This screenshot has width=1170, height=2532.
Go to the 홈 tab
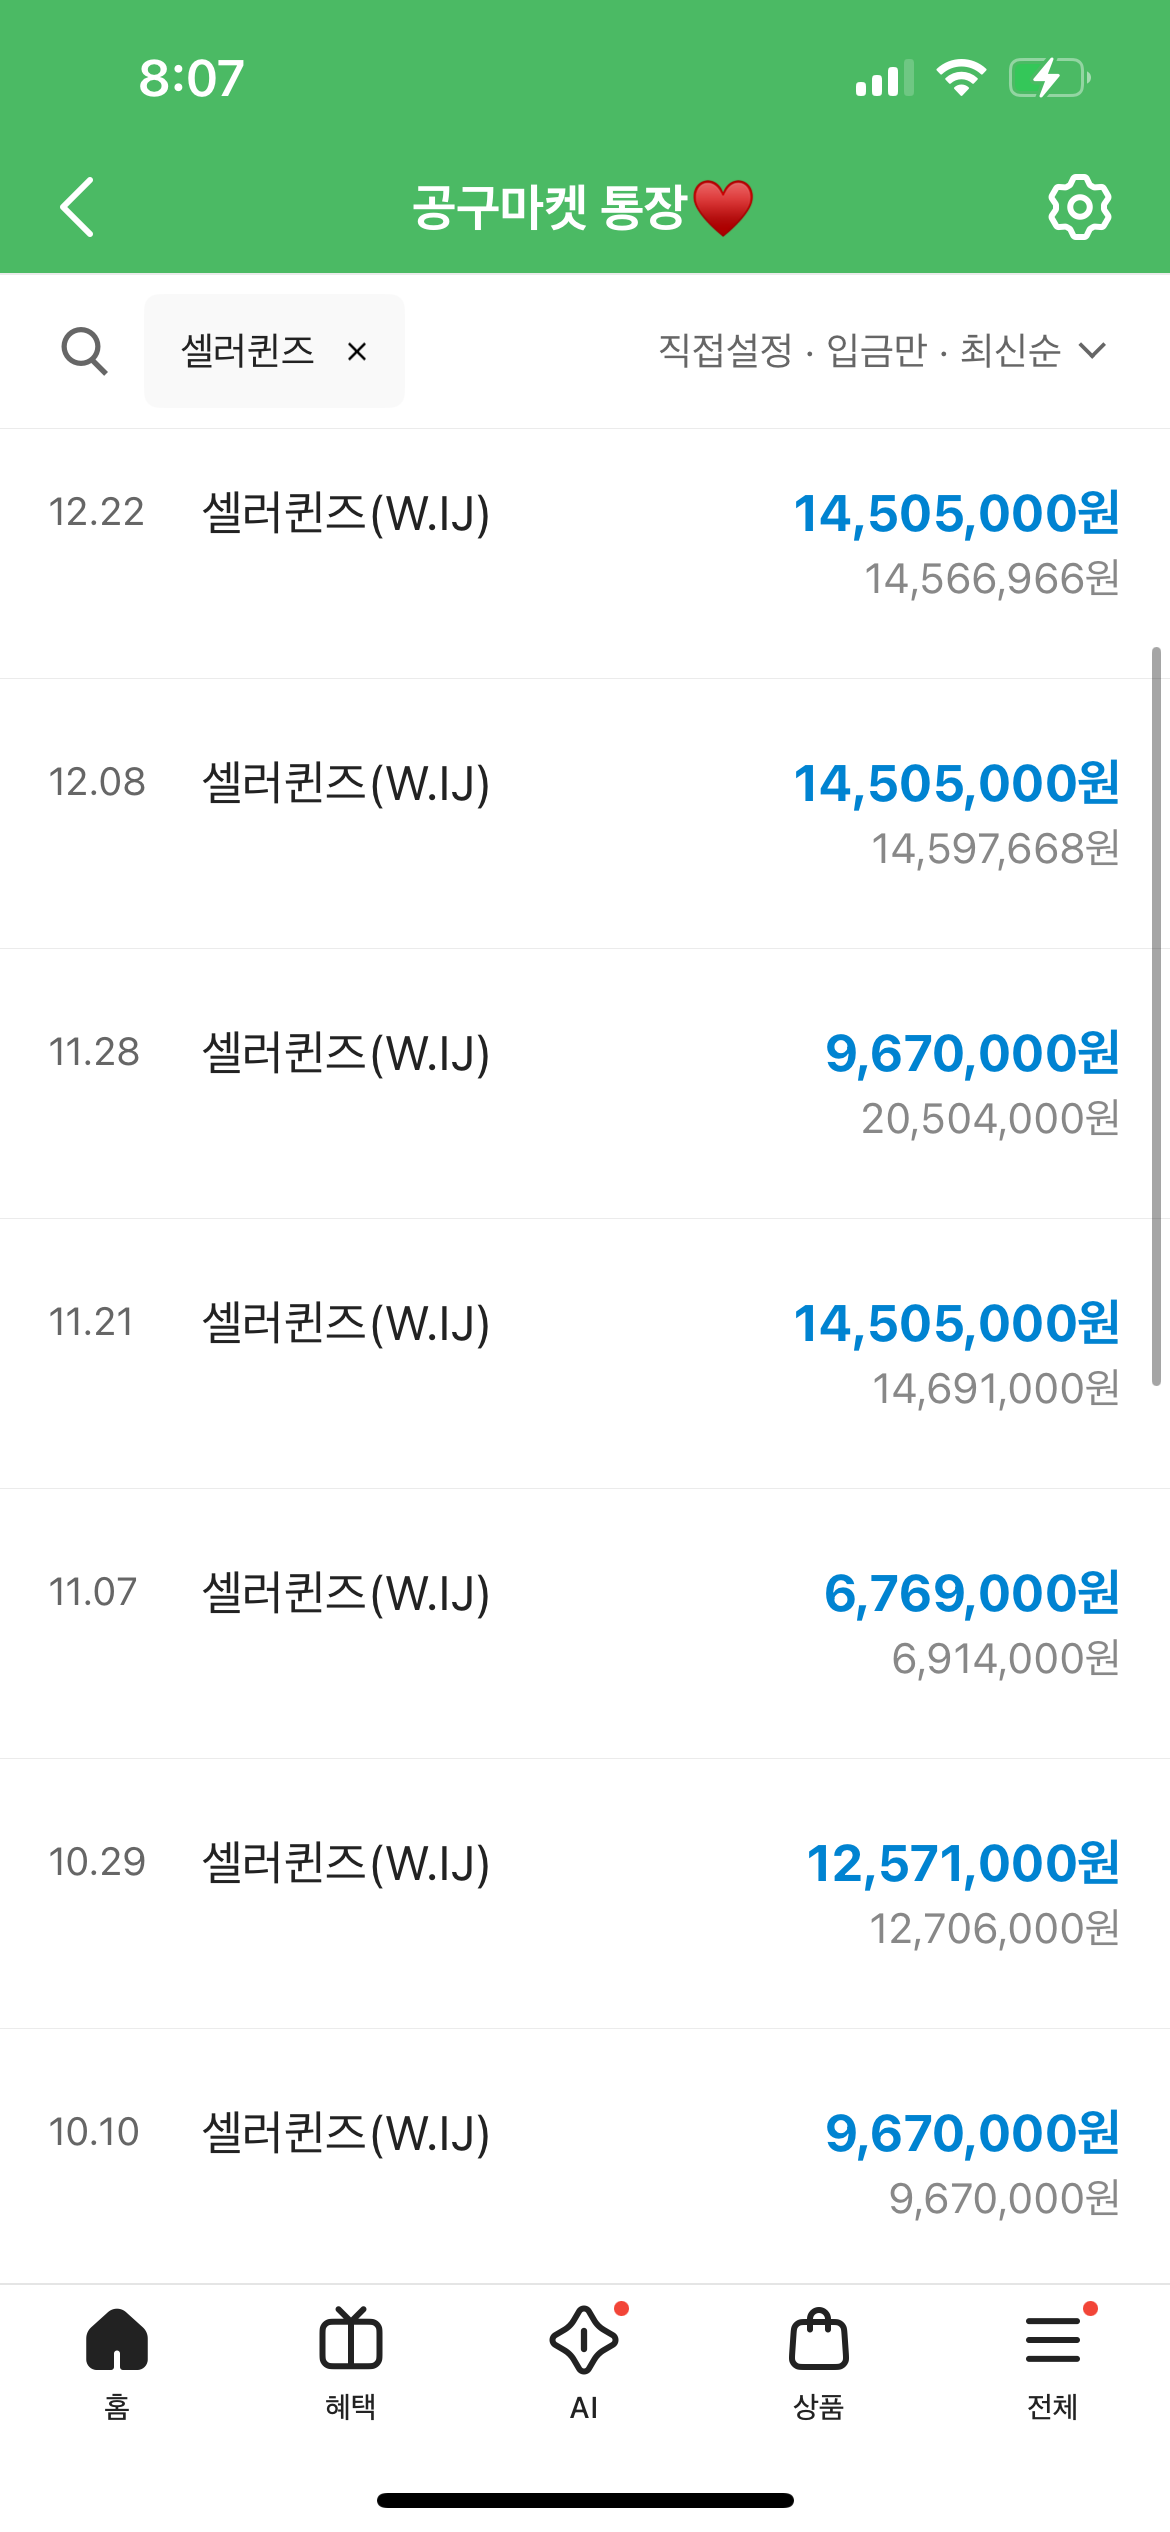tap(117, 2364)
